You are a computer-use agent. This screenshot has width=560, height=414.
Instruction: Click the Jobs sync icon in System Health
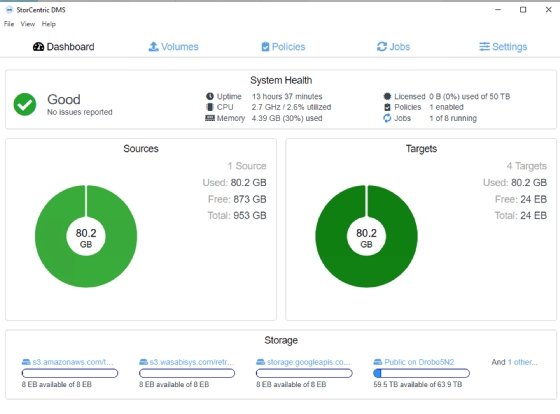[x=387, y=118]
